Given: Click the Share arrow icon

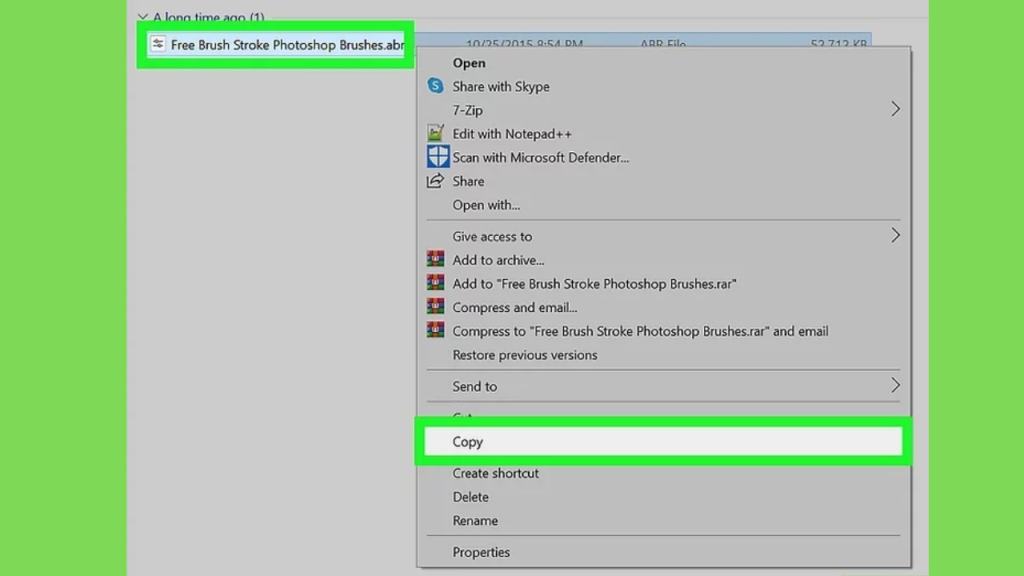Looking at the screenshot, I should tap(435, 181).
